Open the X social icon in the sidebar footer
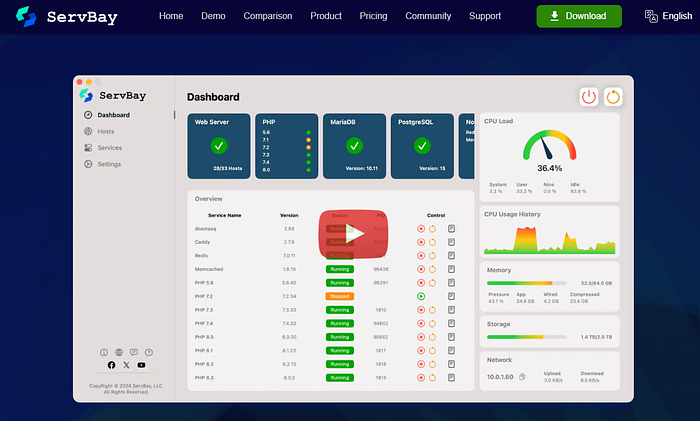700x421 pixels. point(126,365)
